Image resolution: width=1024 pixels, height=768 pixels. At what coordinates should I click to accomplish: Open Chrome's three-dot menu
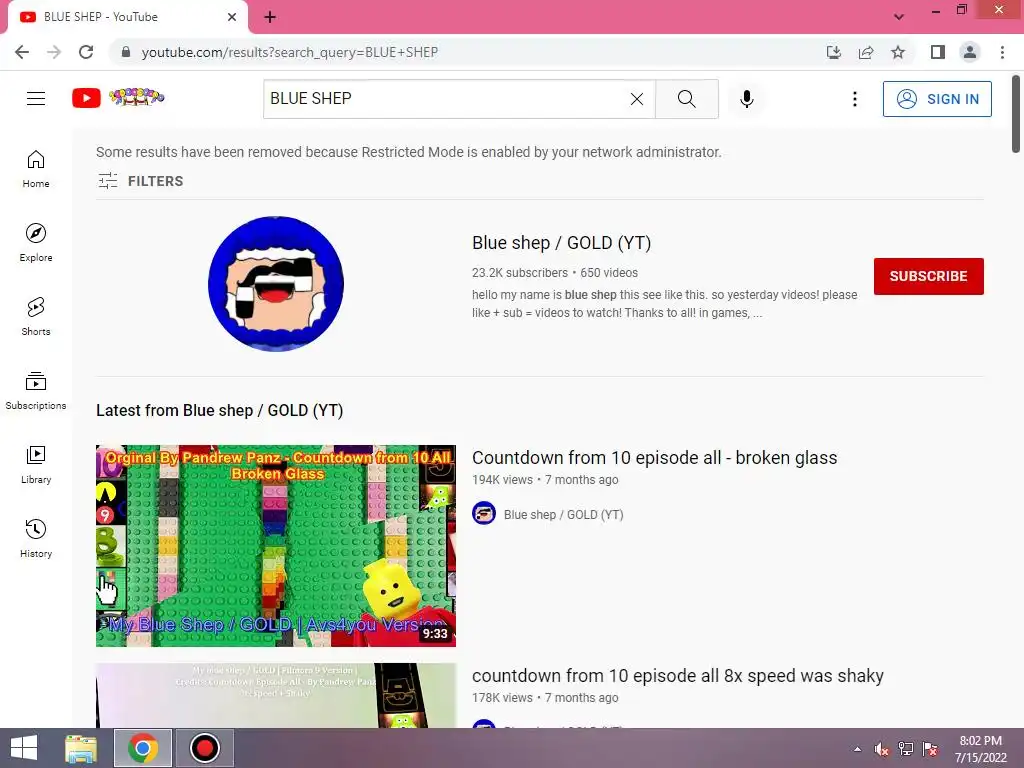[x=1002, y=52]
